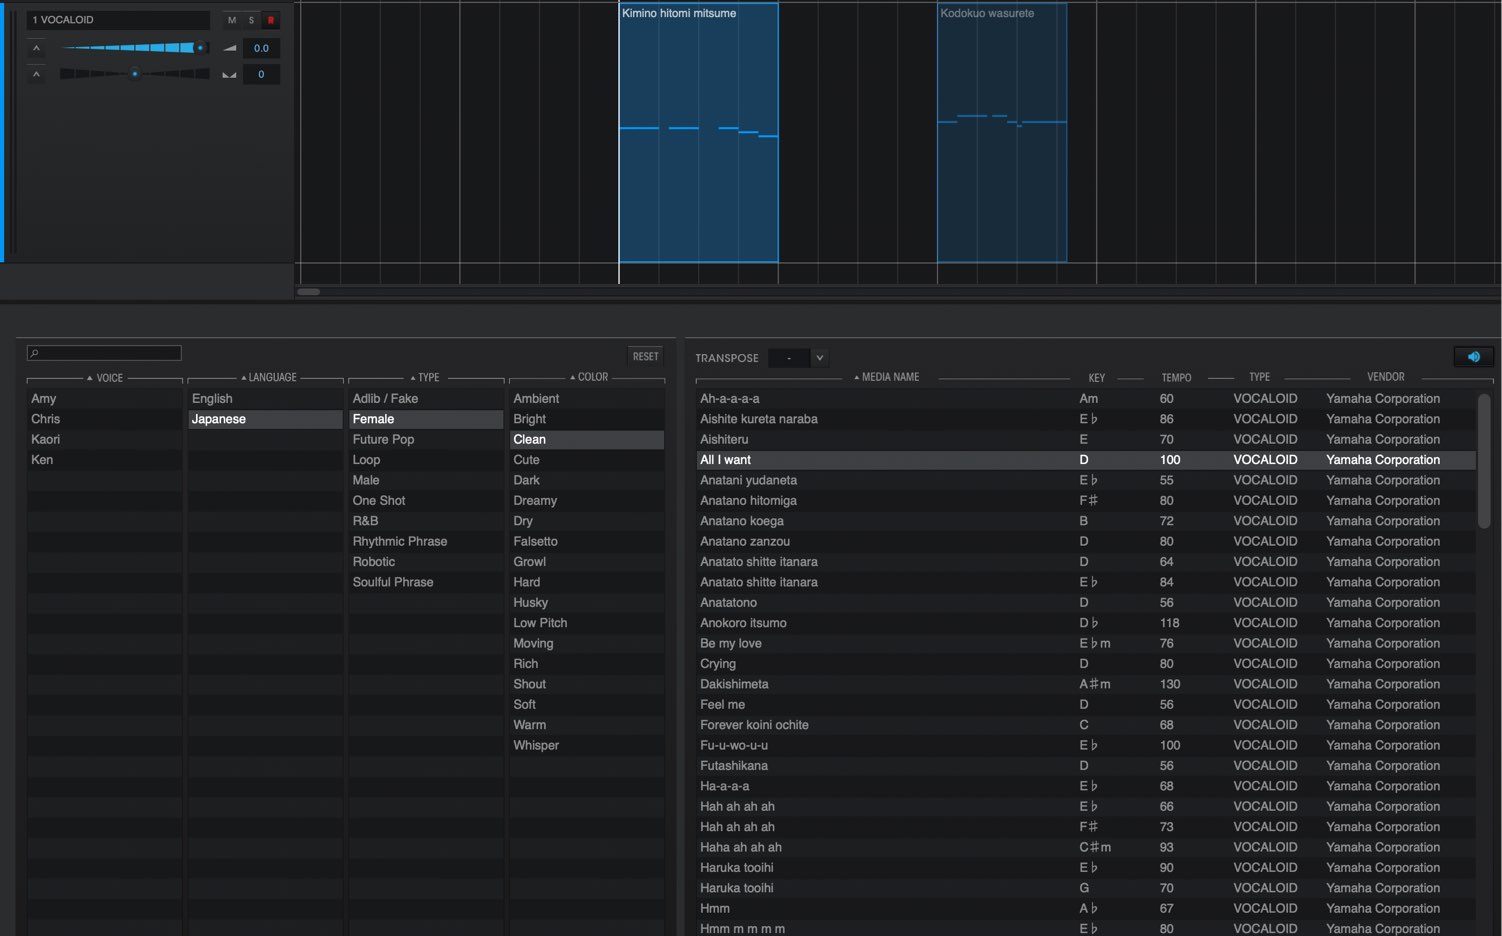Screen dimensions: 1502x936
Task: Click the media list vertical scrollbar
Action: tap(1484, 461)
